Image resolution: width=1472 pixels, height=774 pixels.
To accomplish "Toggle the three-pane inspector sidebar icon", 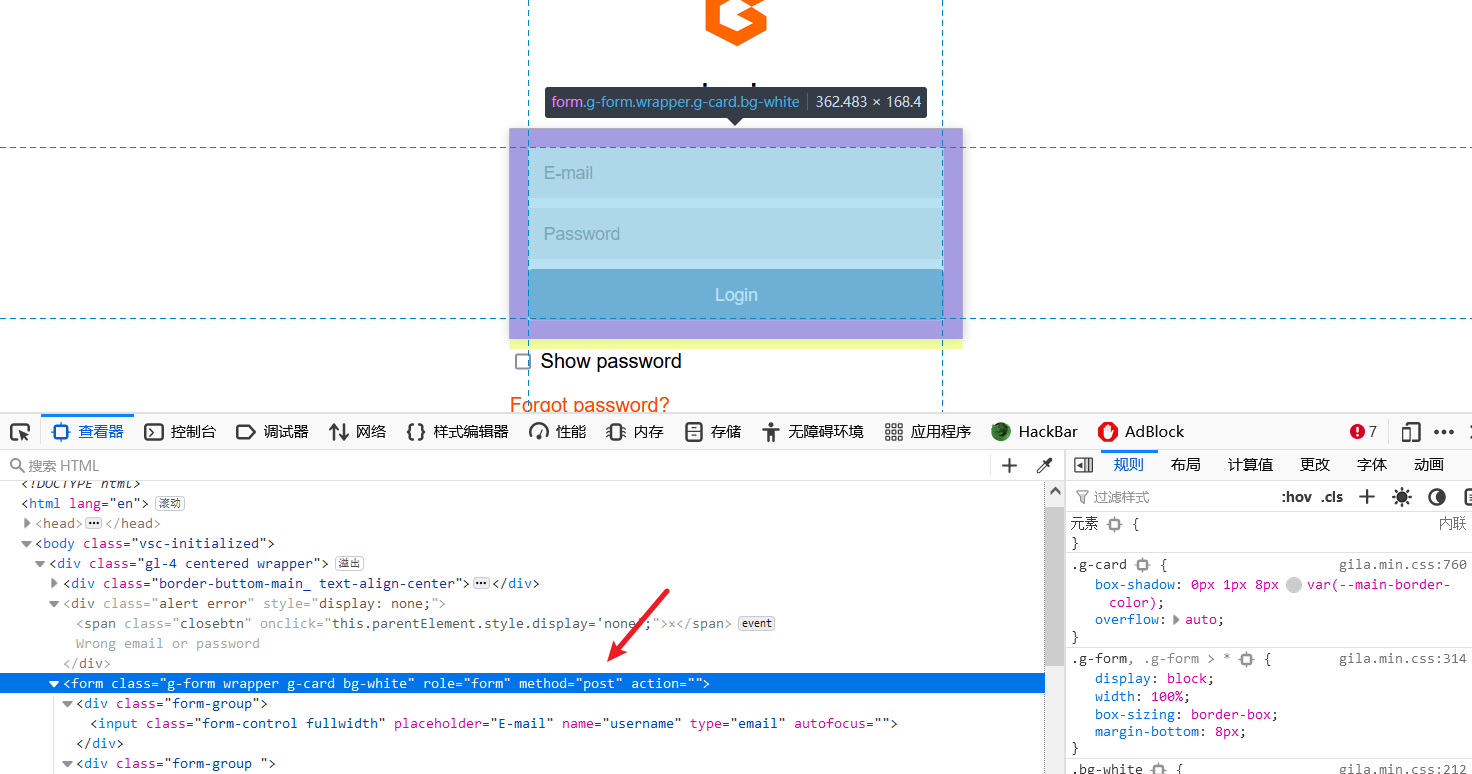I will pyautogui.click(x=1083, y=465).
